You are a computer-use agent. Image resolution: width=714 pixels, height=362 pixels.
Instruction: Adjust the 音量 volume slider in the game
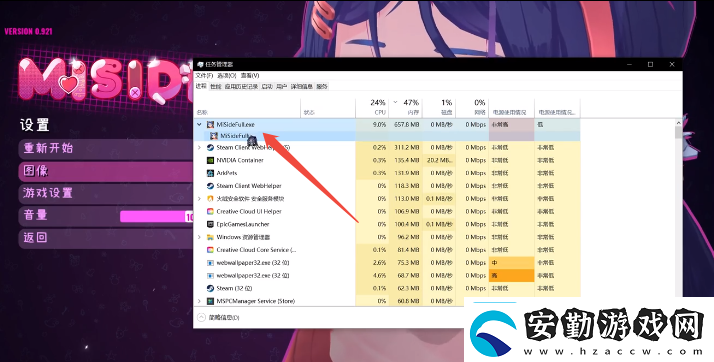pyautogui.click(x=157, y=216)
